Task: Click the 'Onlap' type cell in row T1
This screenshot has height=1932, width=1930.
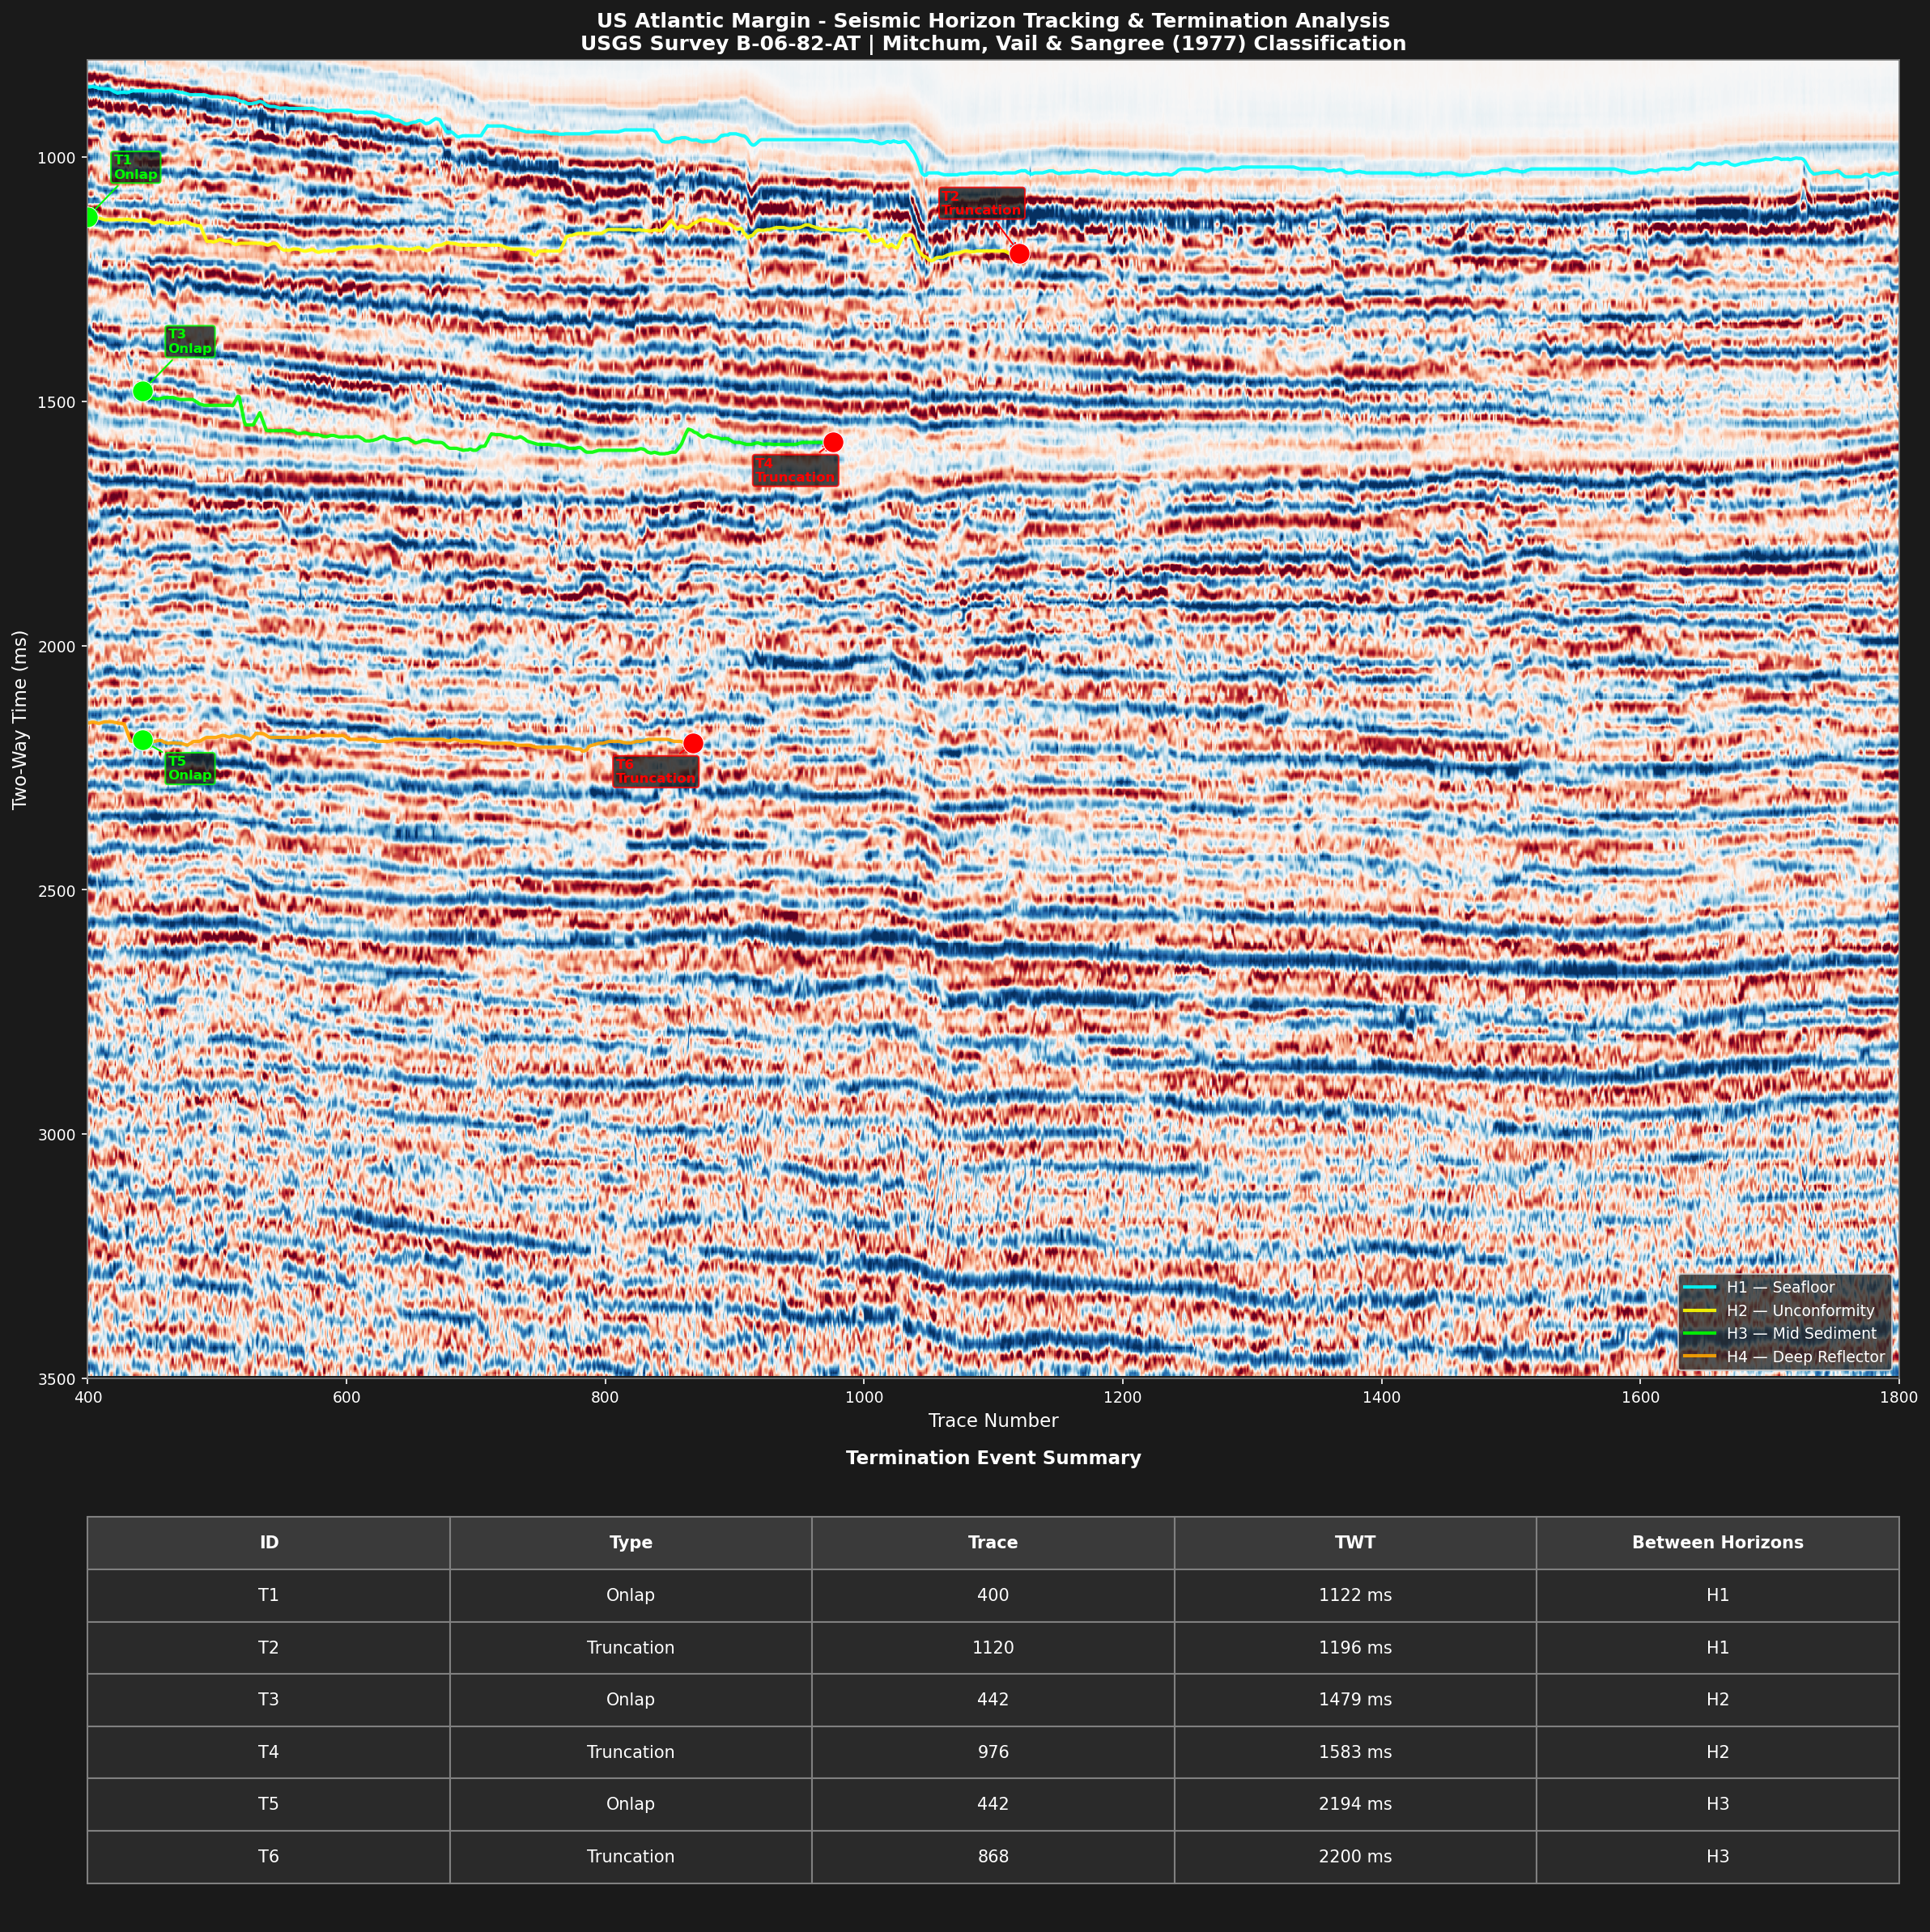Action: pyautogui.click(x=631, y=1595)
